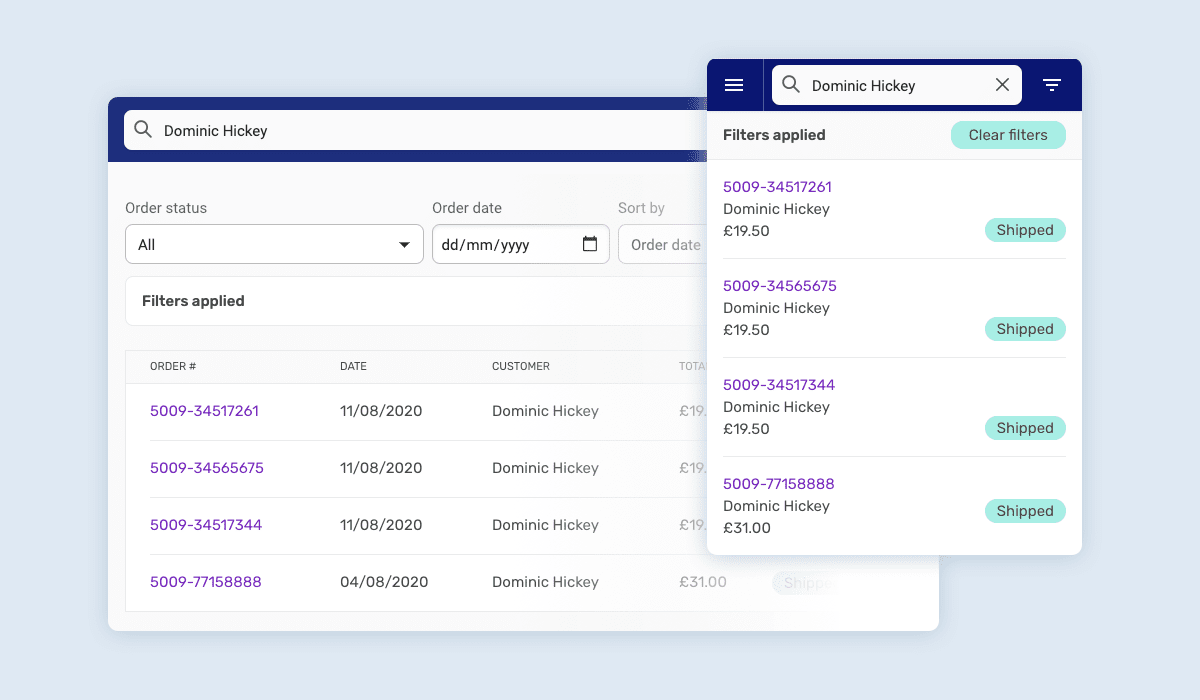Open the filter funnel icon
The width and height of the screenshot is (1200, 700).
point(1052,85)
